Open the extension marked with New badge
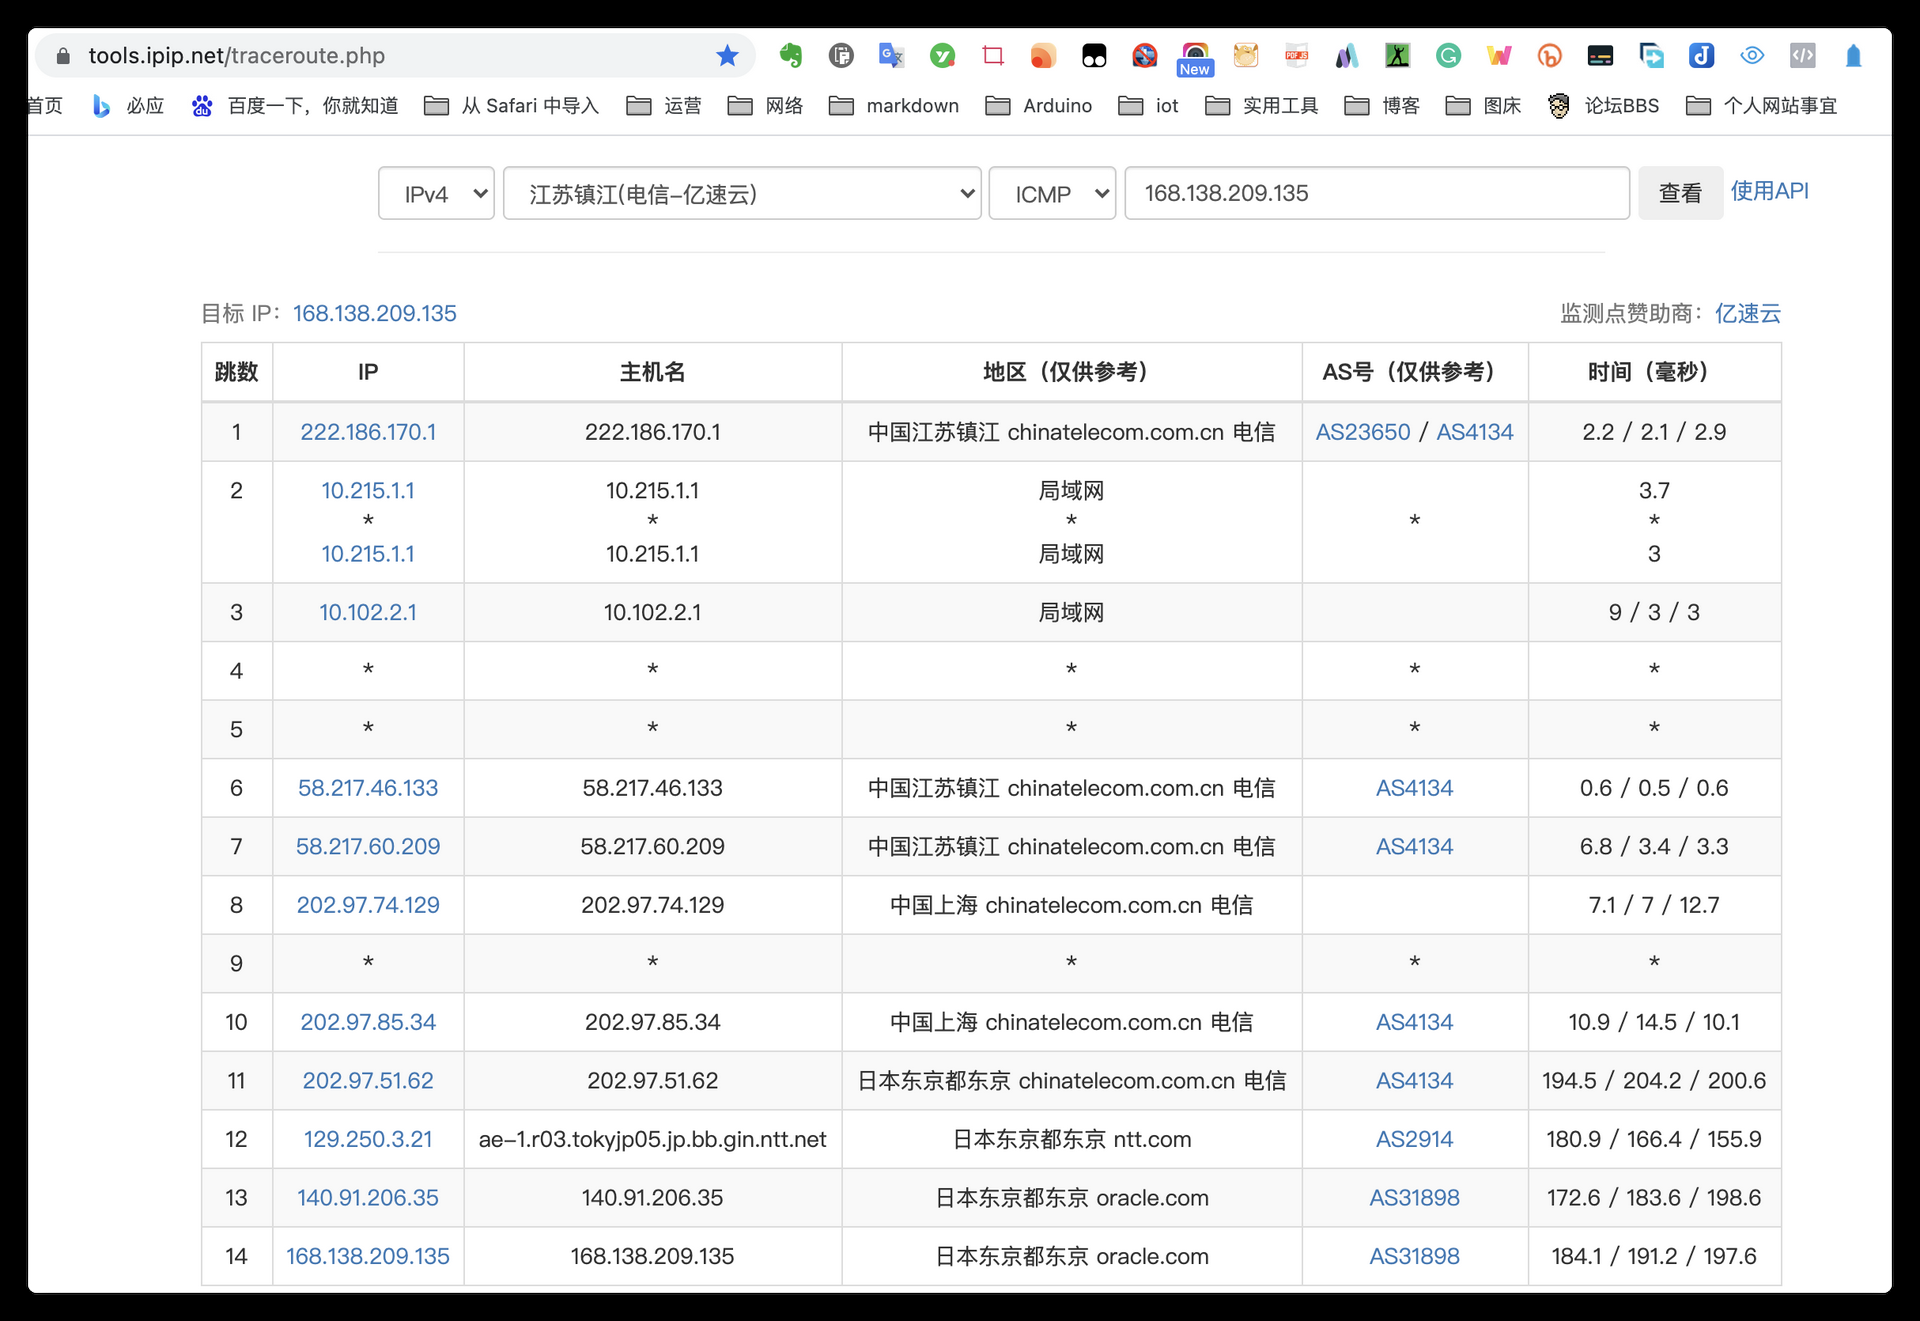The height and width of the screenshot is (1321, 1920). [1196, 50]
